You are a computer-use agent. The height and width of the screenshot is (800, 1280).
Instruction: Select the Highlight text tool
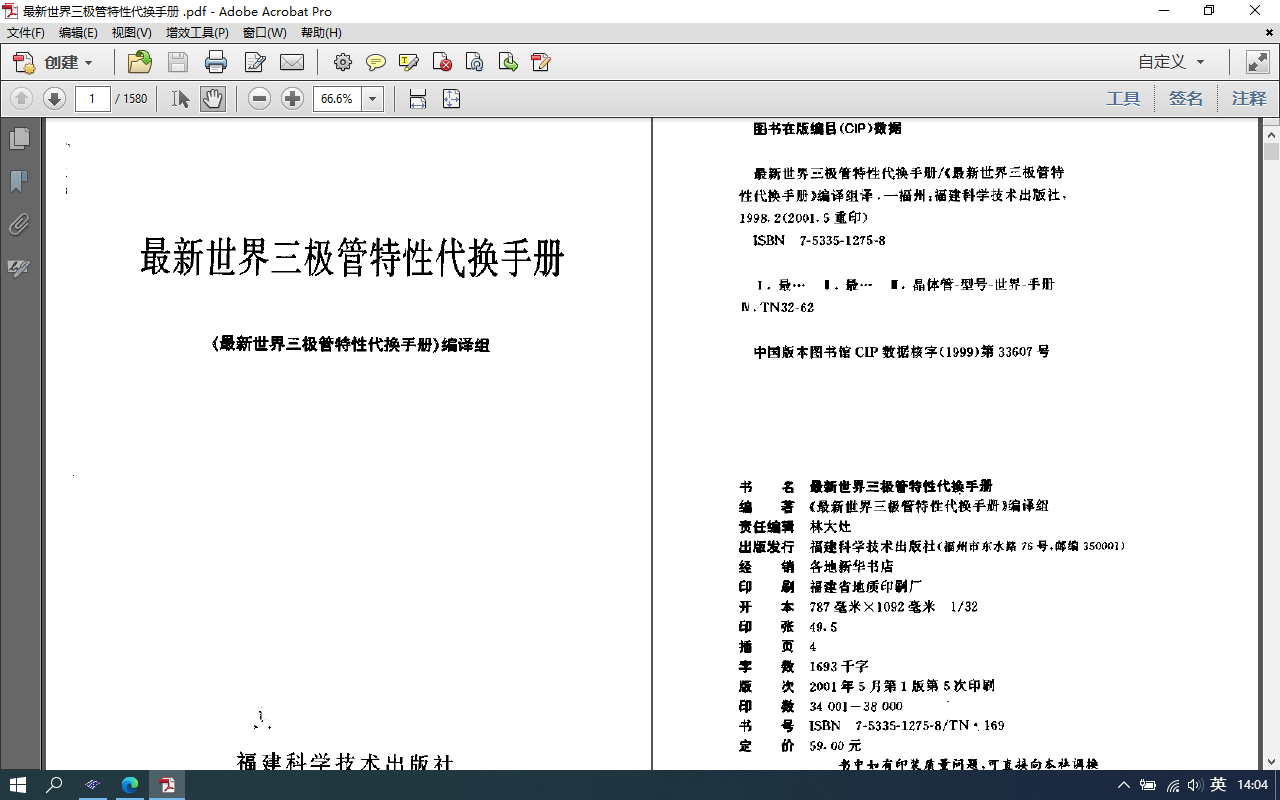click(409, 62)
